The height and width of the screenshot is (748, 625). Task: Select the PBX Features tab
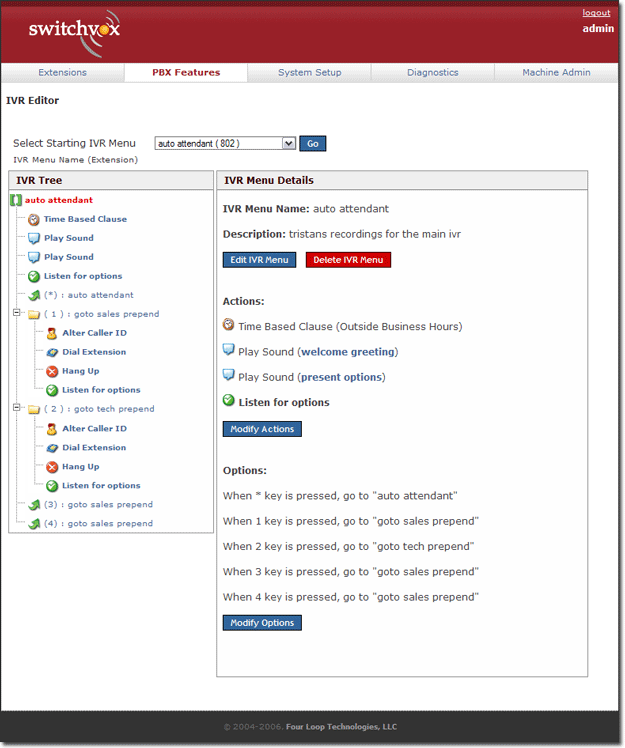pos(186,73)
